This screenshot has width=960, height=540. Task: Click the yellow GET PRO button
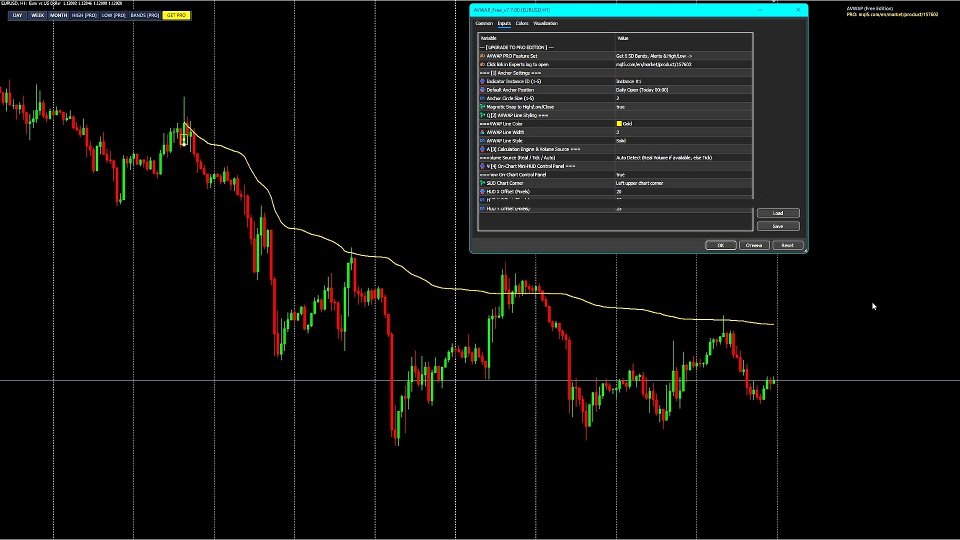point(176,15)
